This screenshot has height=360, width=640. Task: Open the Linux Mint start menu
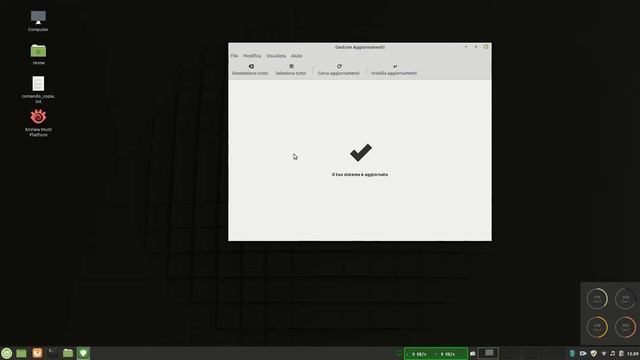[7, 353]
